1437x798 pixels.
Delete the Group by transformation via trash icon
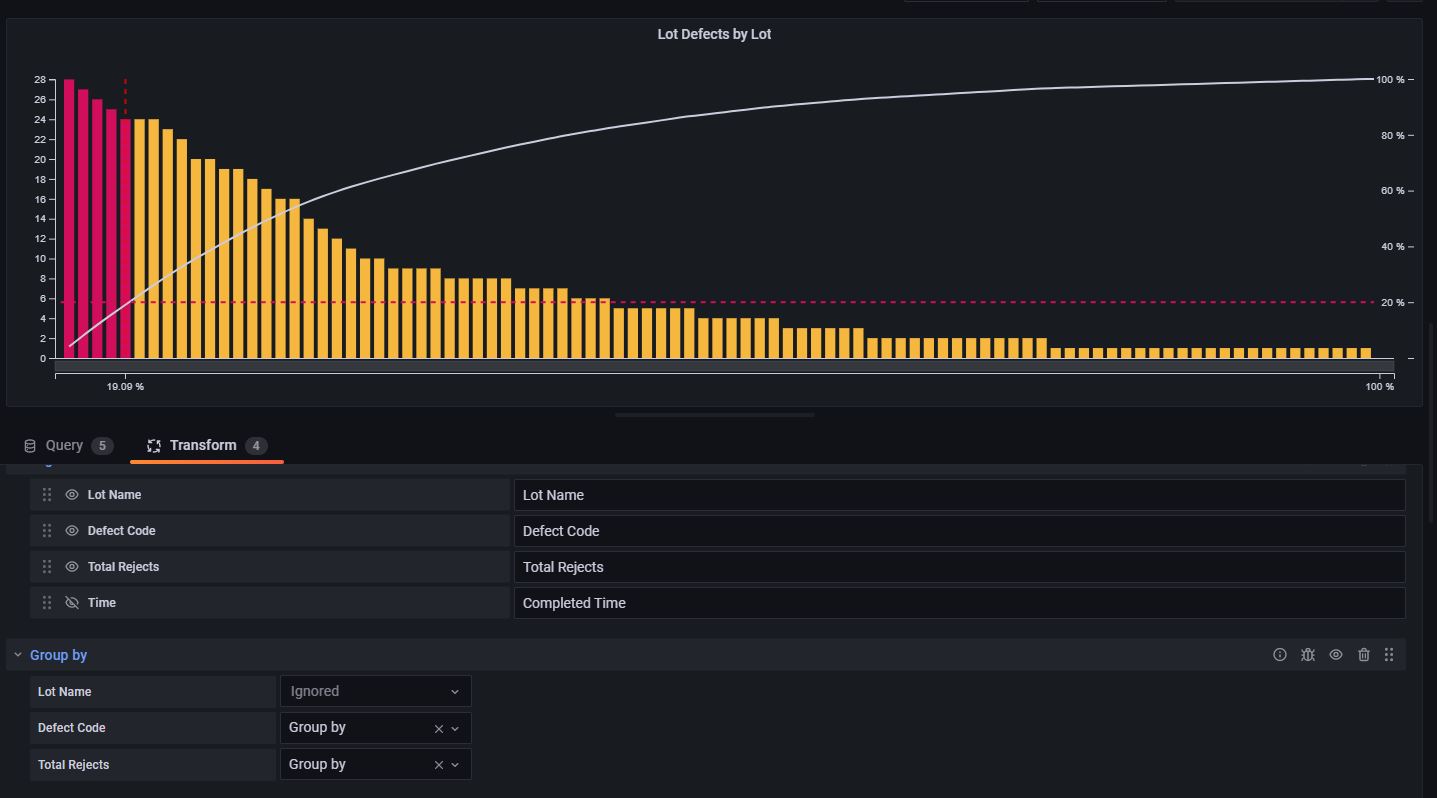[x=1364, y=654]
